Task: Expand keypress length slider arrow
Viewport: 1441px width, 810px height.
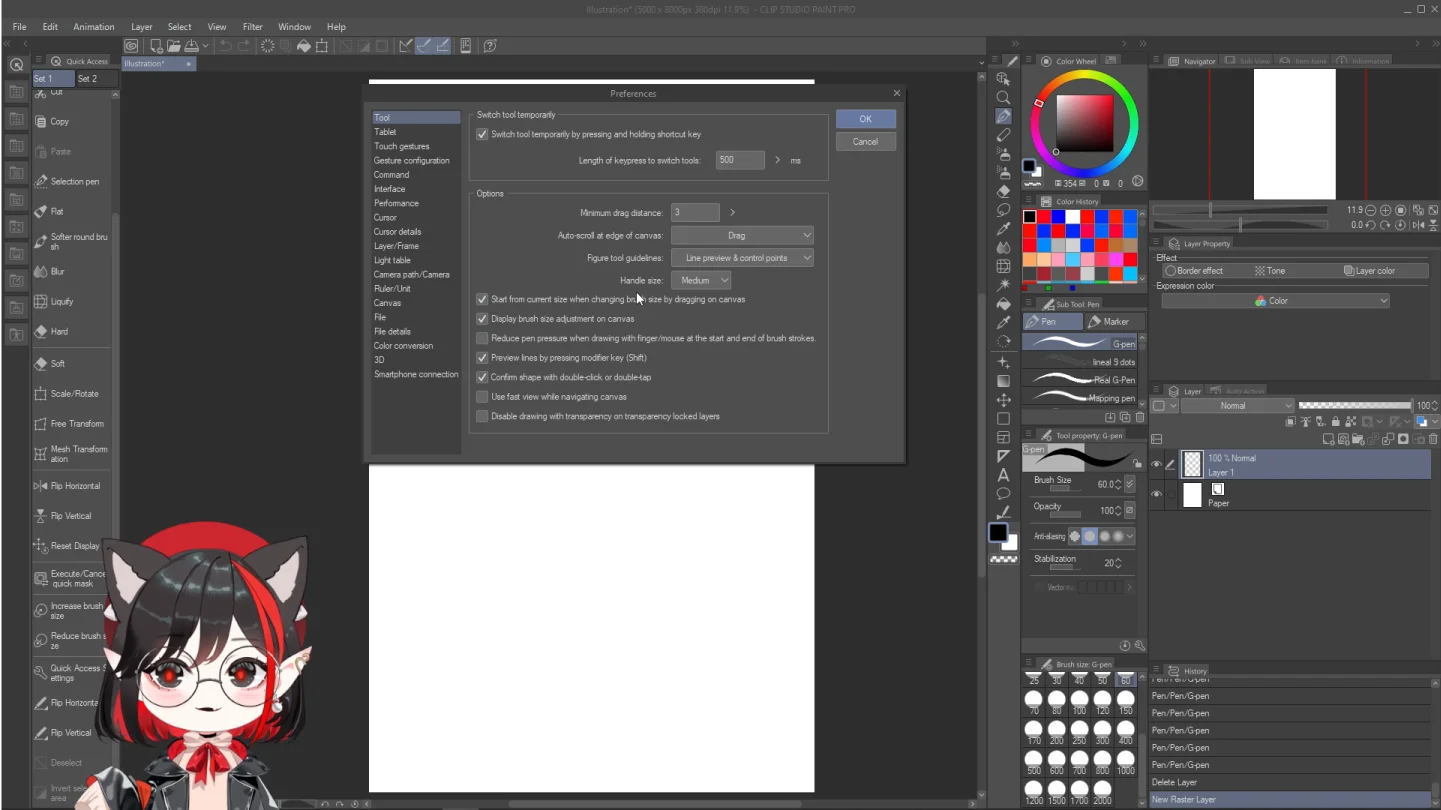Action: 777,160
